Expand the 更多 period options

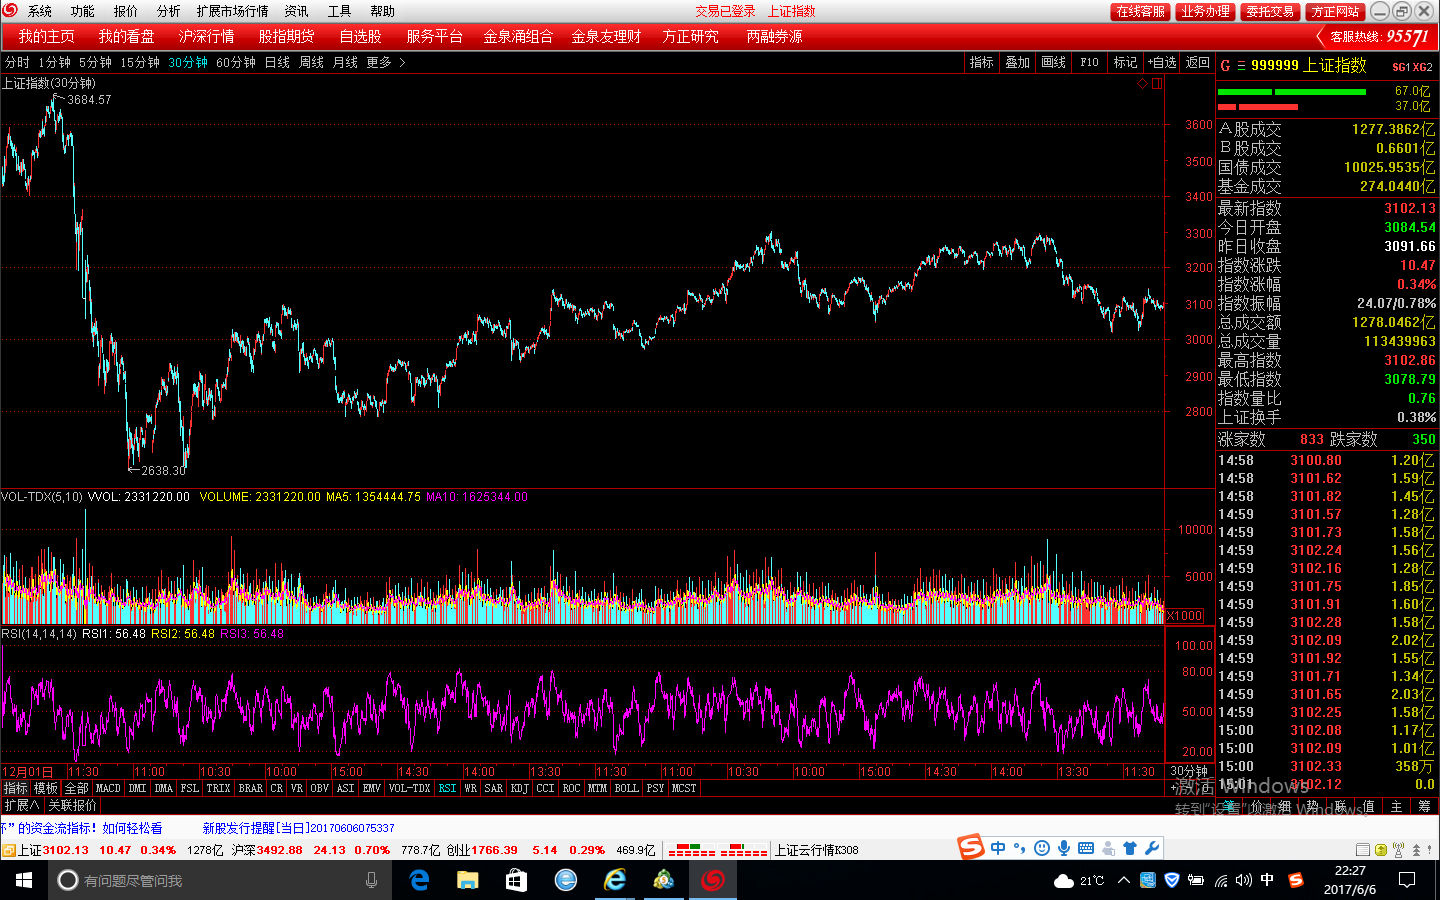click(385, 62)
